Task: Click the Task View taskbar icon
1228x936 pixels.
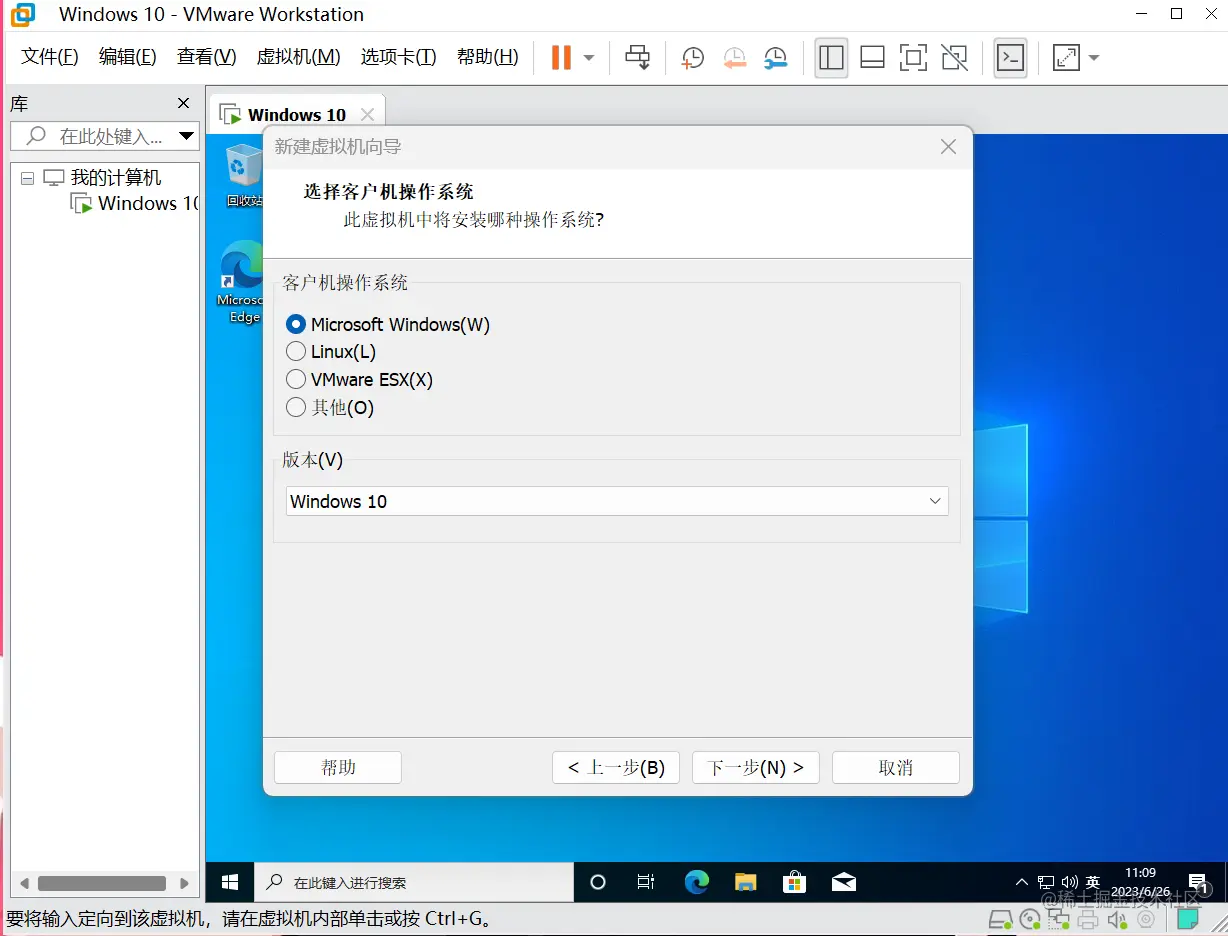Action: click(646, 882)
